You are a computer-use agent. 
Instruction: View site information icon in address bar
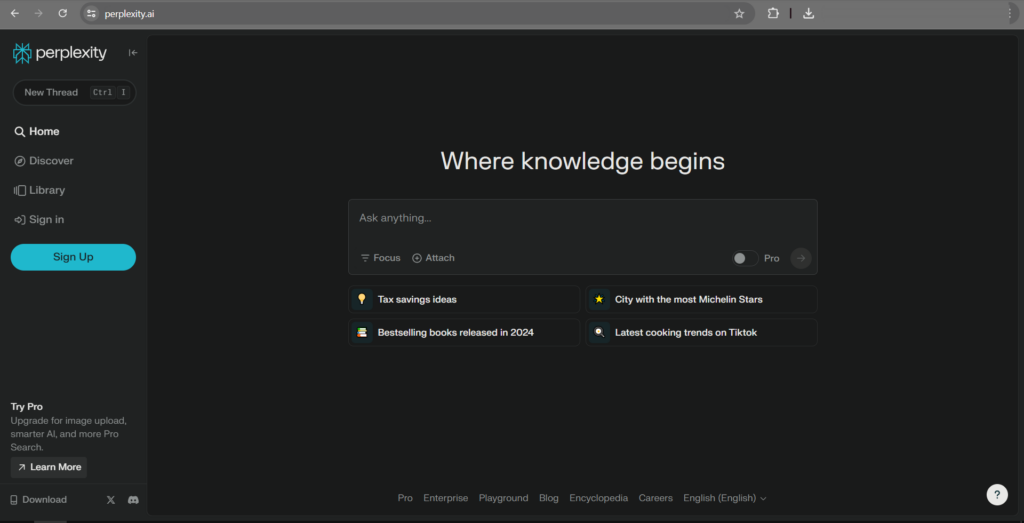coord(91,13)
